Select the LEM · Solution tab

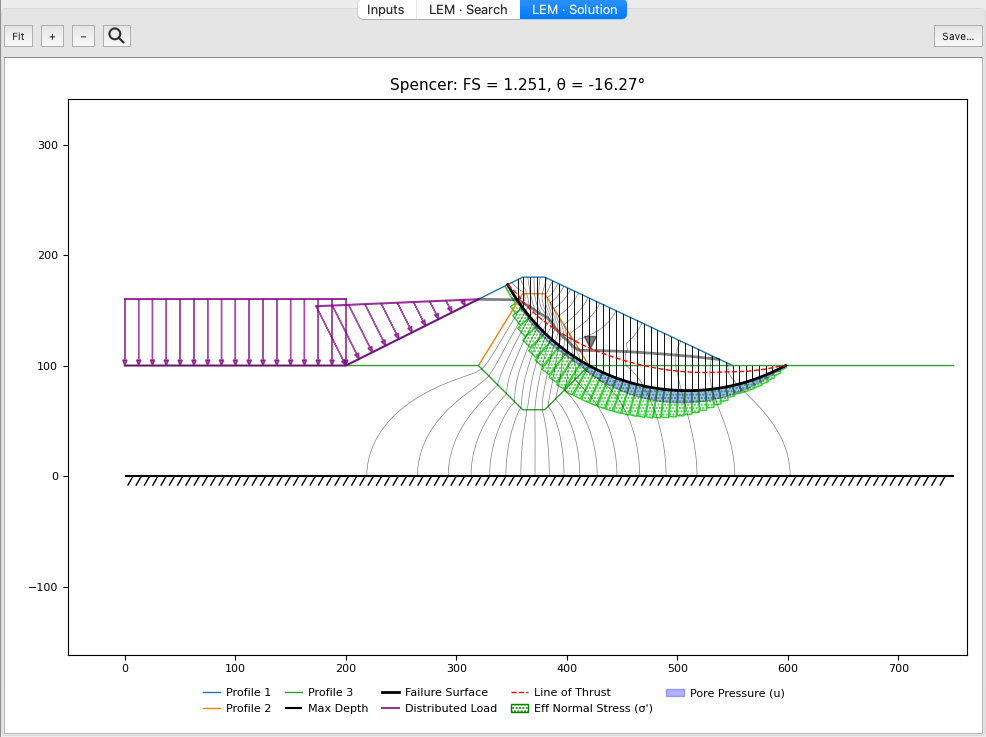[x=573, y=9]
